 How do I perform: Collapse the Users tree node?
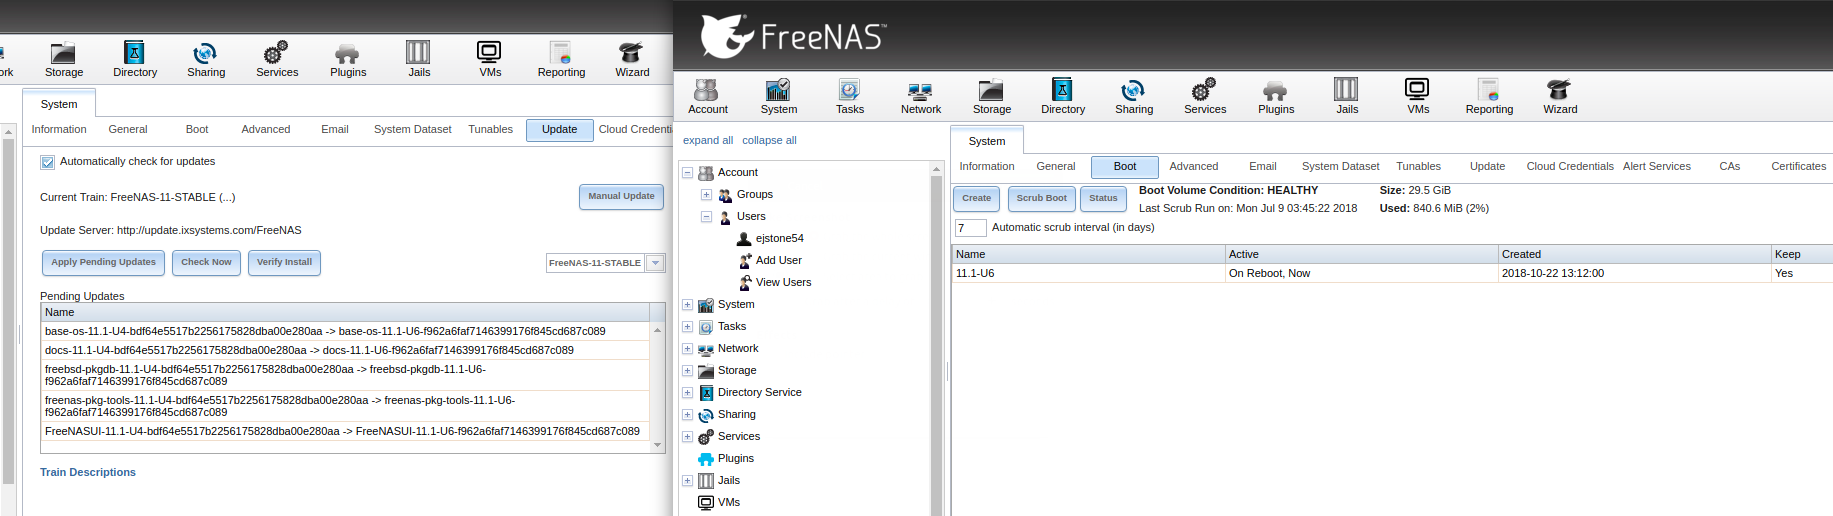click(706, 217)
